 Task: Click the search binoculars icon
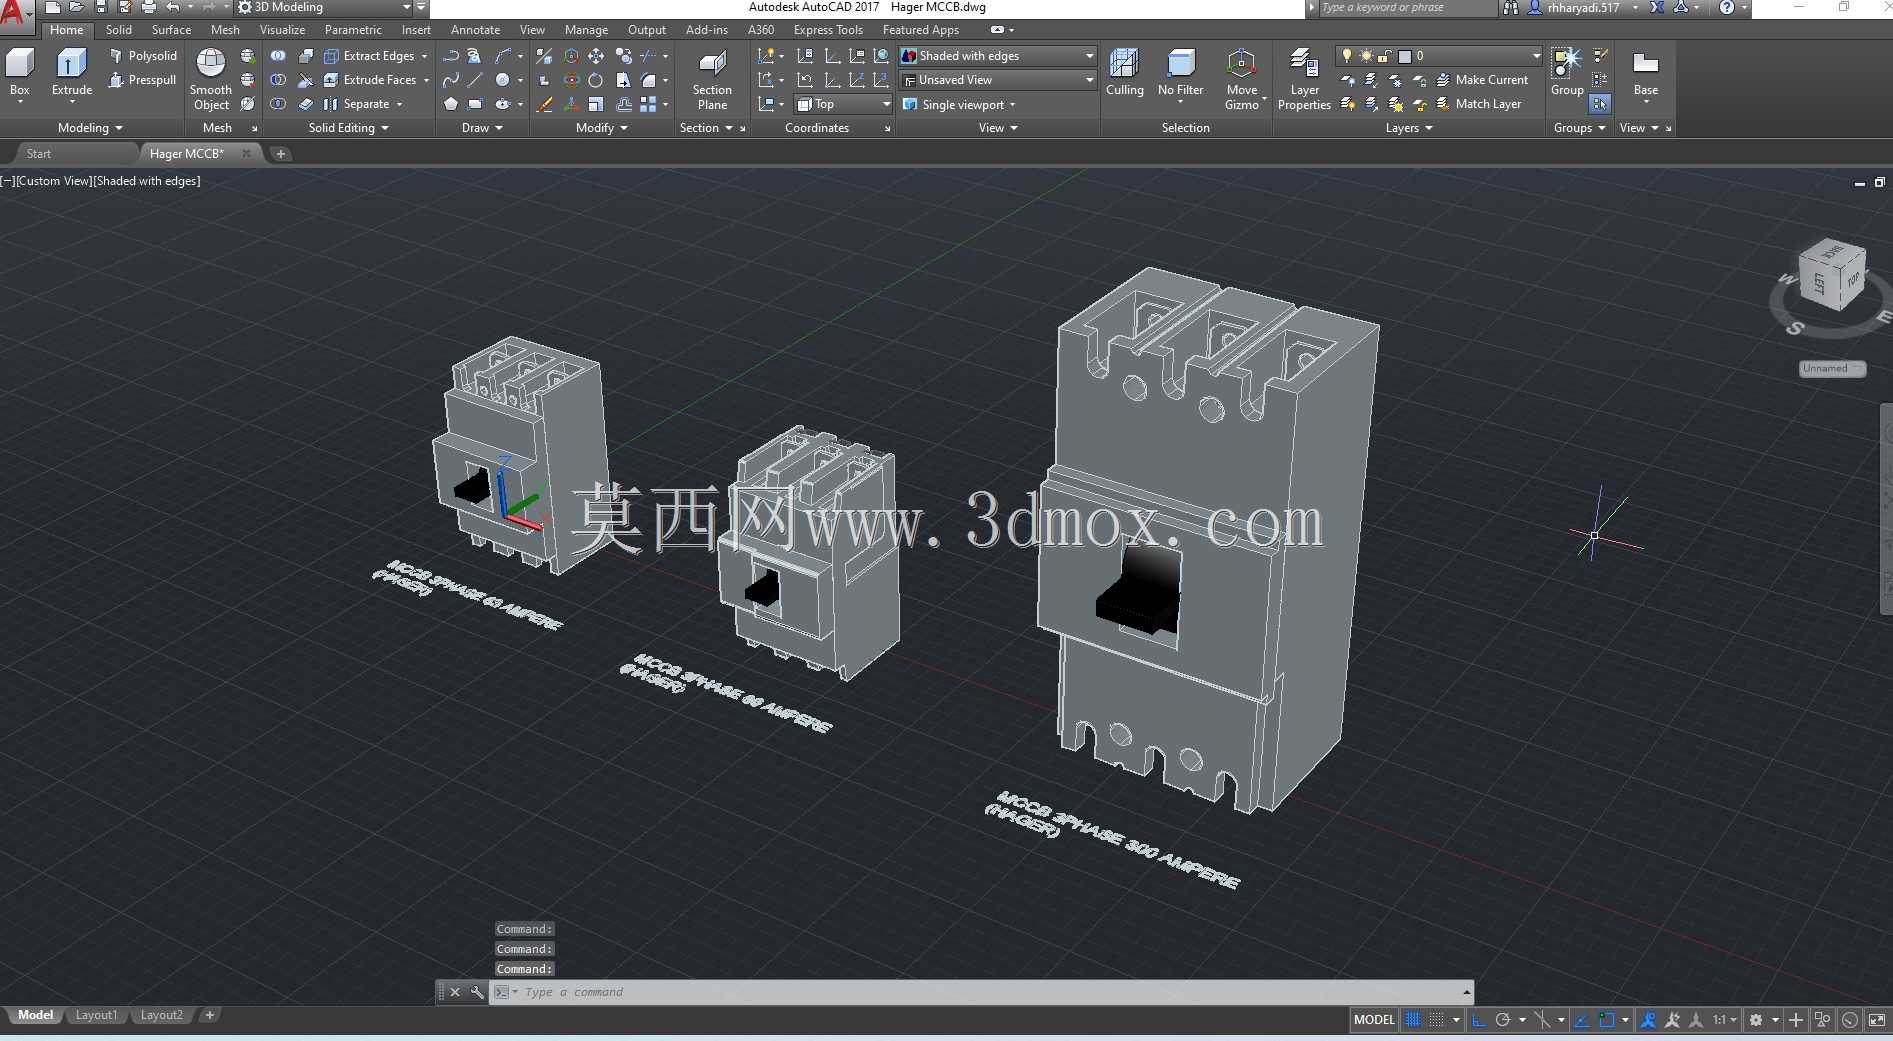click(1511, 8)
